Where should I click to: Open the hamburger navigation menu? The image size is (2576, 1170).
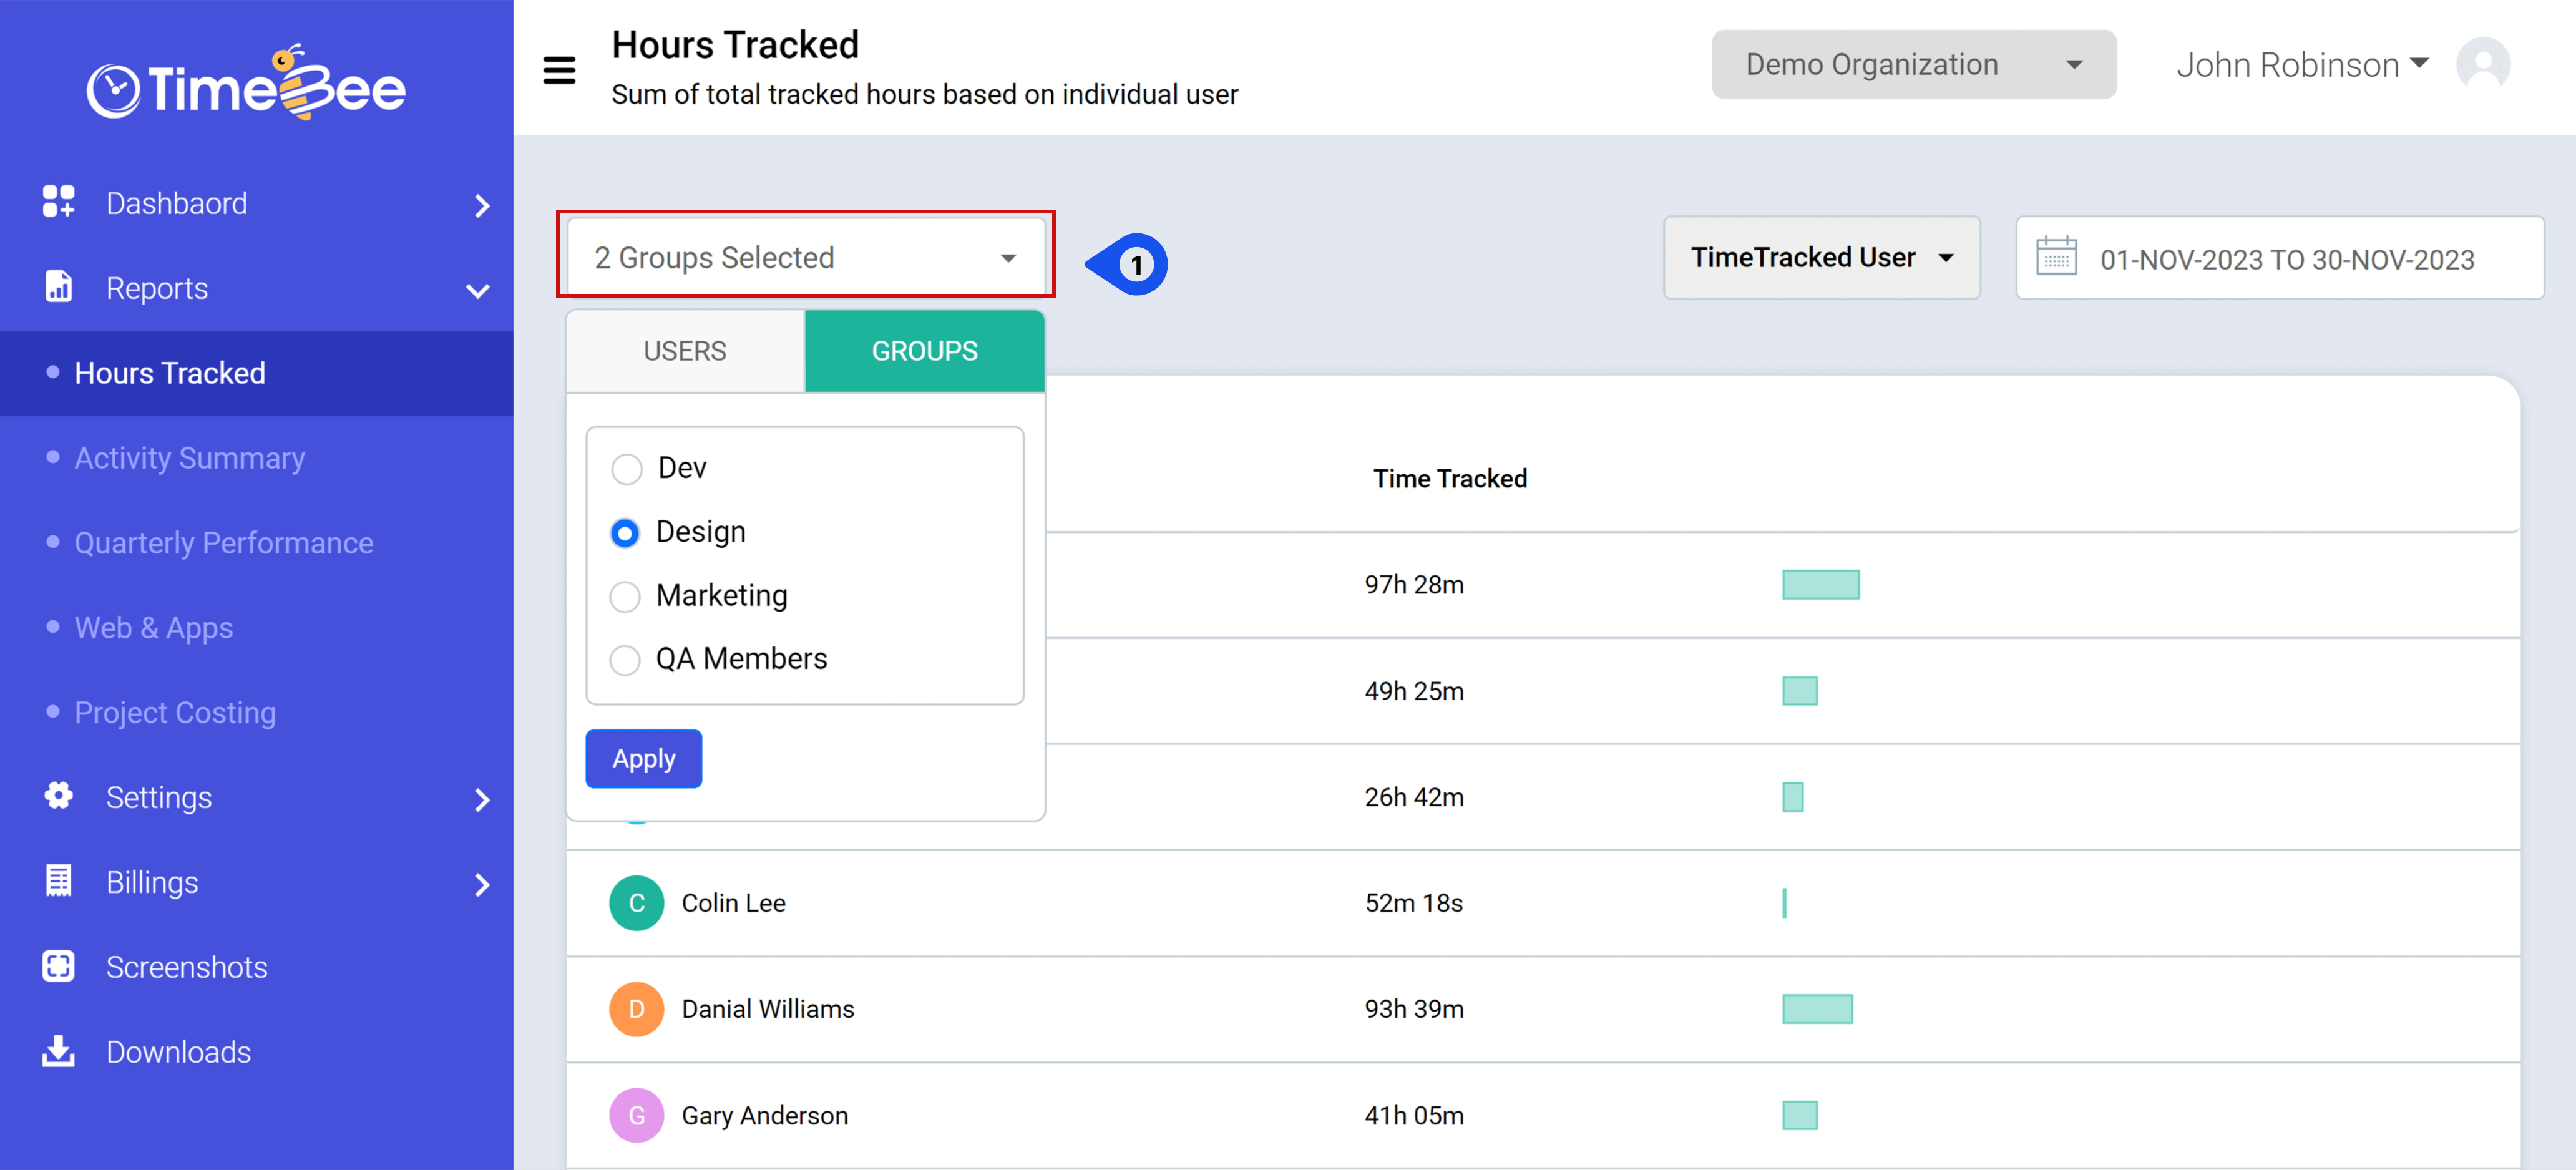(560, 70)
